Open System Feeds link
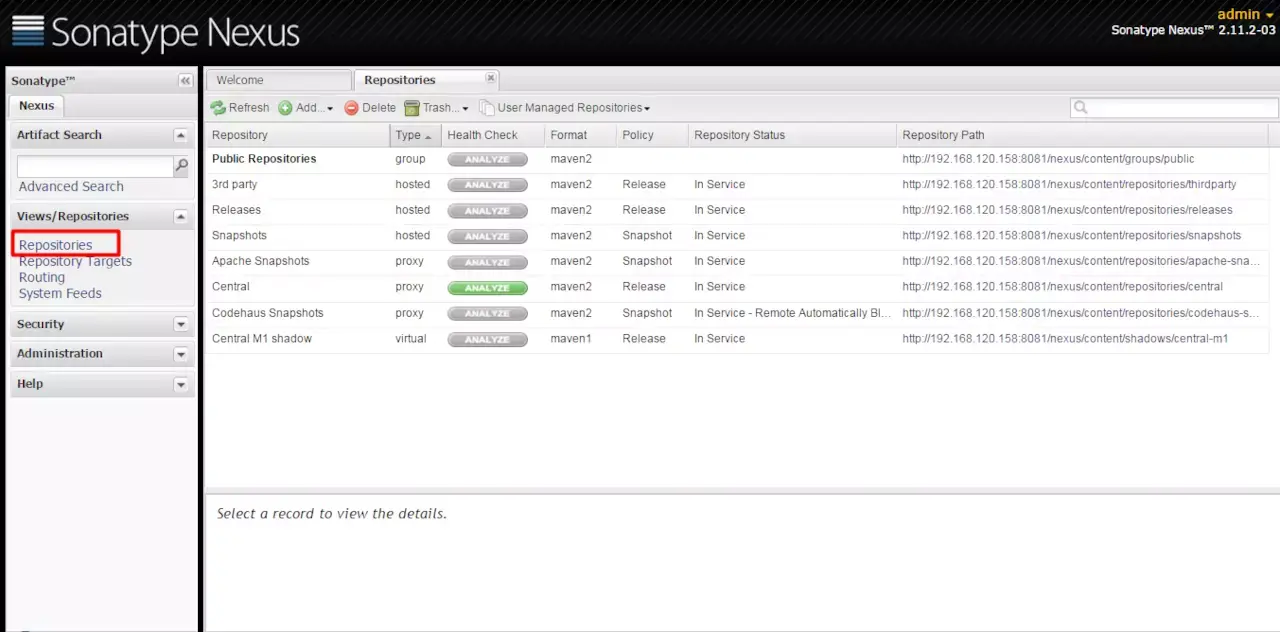Viewport: 1280px width, 632px height. point(60,293)
